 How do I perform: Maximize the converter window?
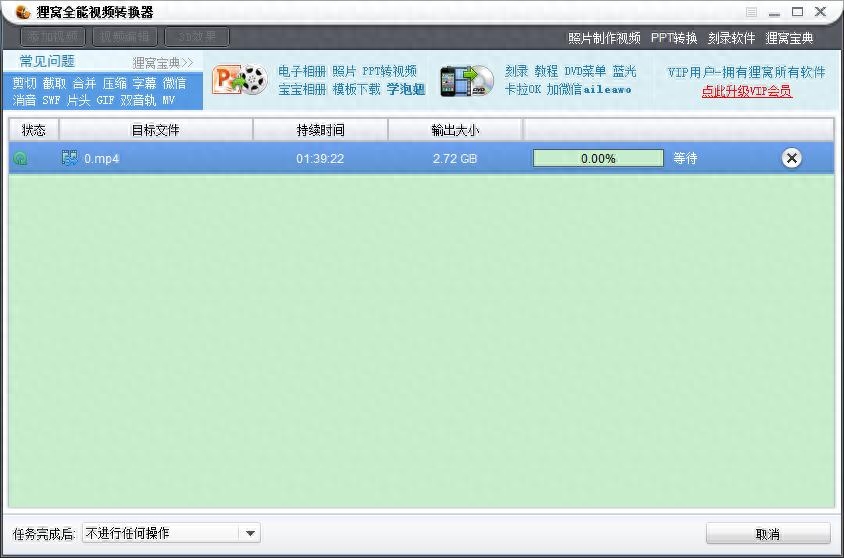pyautogui.click(x=797, y=12)
